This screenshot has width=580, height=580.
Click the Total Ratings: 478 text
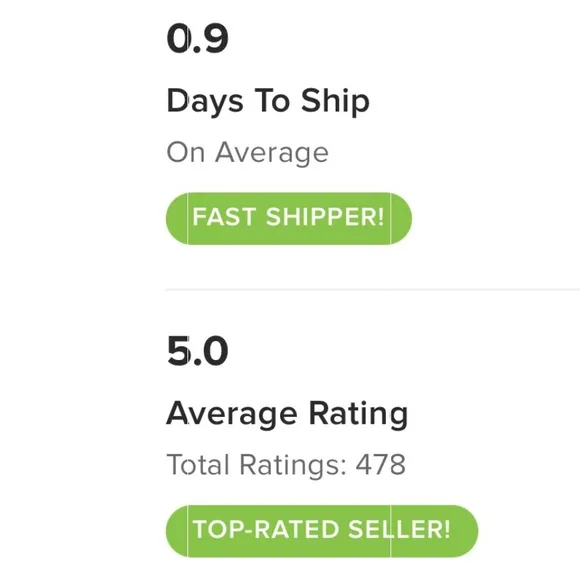click(x=286, y=465)
